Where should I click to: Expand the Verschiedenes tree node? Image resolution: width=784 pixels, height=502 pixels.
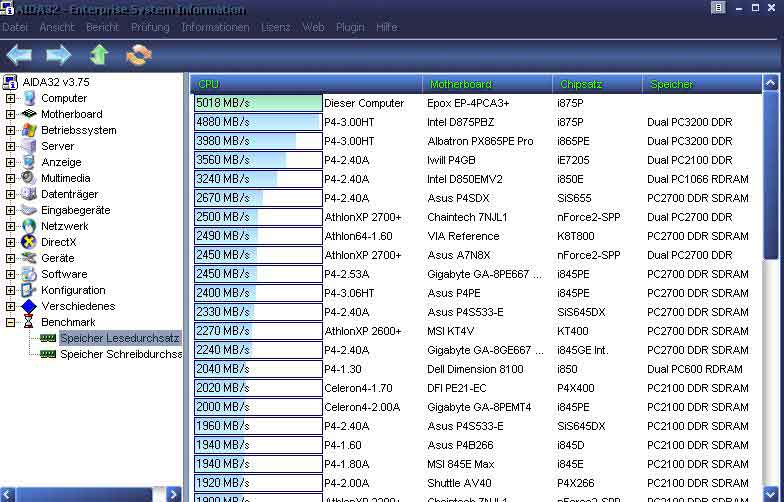10,306
